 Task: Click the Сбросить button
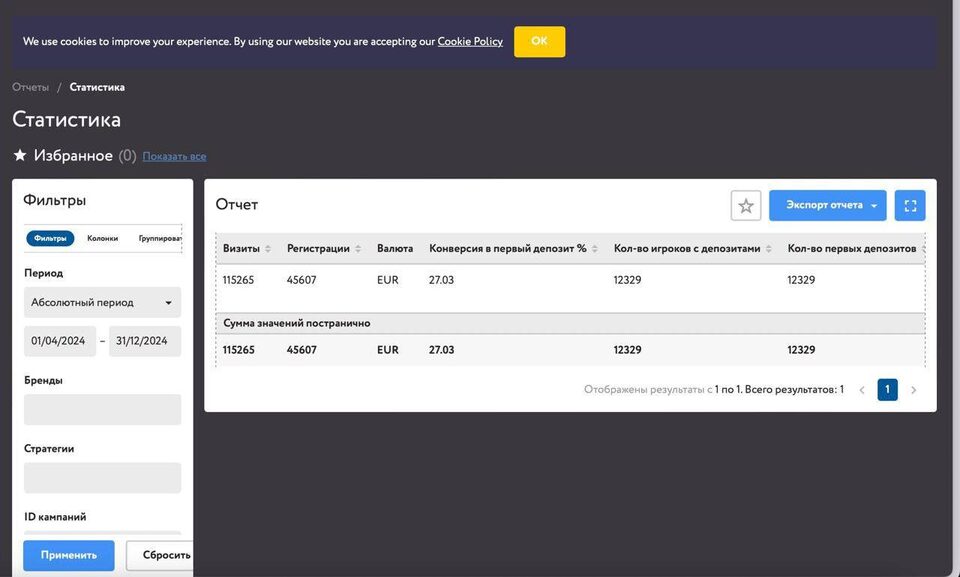(160, 555)
